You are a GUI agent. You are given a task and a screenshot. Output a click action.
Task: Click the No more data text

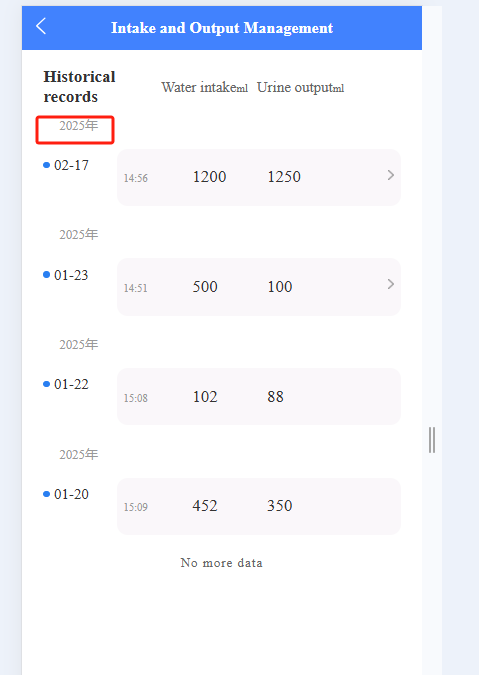tap(222, 563)
